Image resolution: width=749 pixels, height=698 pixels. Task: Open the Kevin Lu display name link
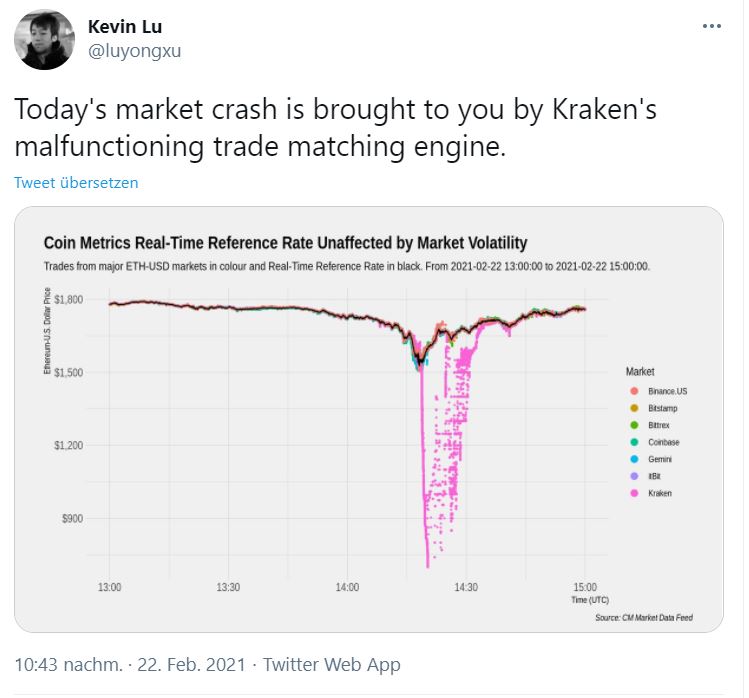[125, 27]
